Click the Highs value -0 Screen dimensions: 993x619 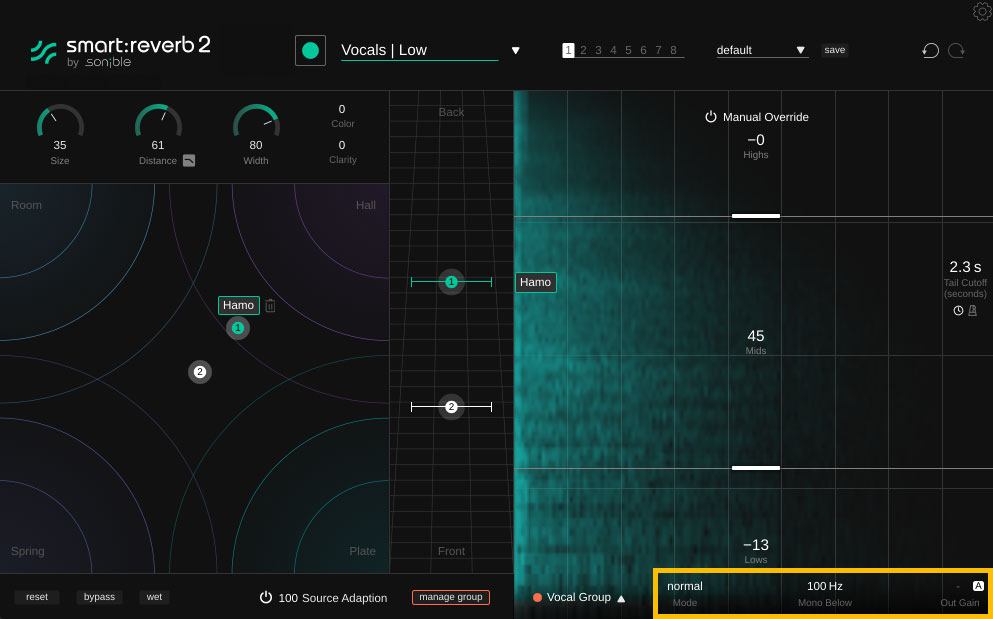coord(756,140)
